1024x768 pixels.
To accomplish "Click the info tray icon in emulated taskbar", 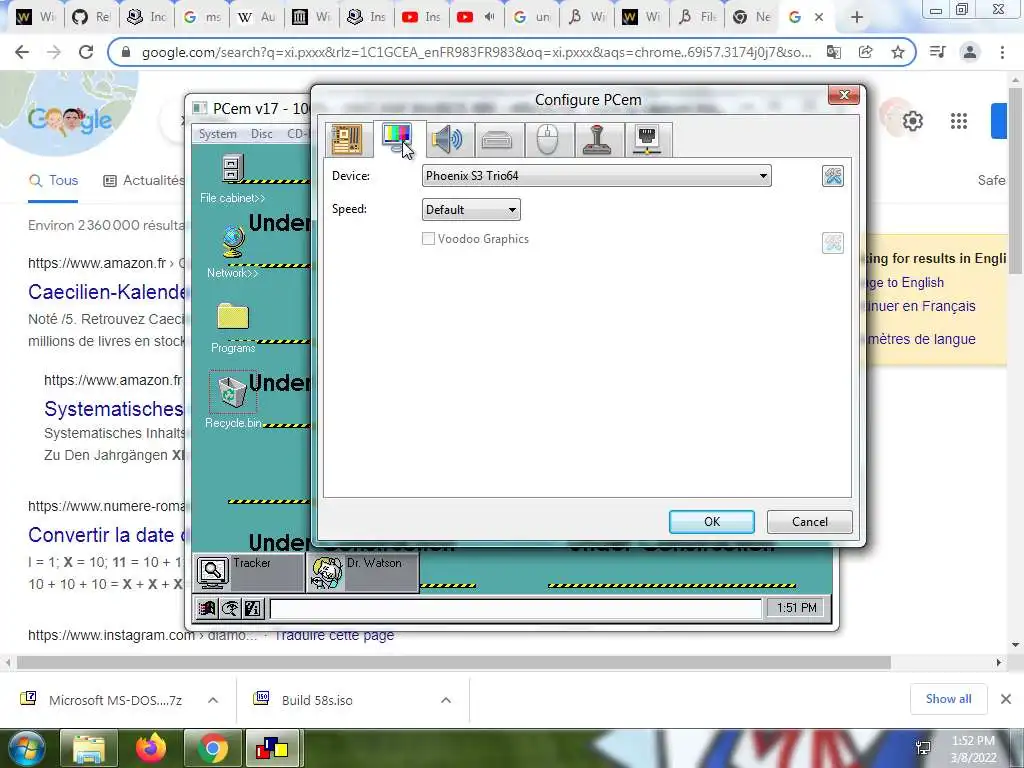I will click(252, 609).
